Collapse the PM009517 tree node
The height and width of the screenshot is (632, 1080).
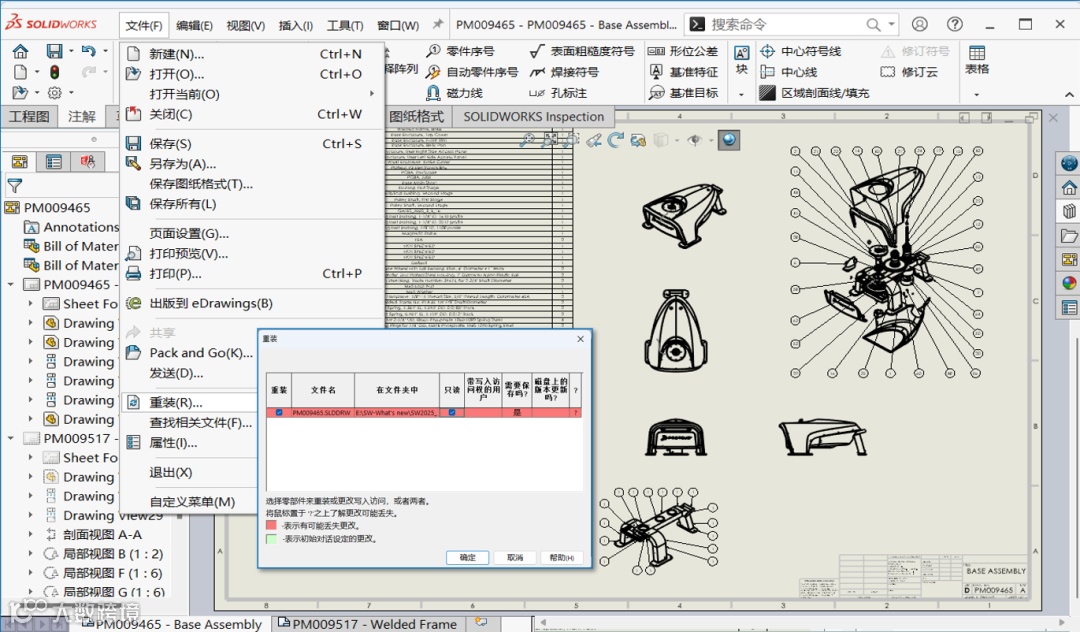(x=10, y=438)
